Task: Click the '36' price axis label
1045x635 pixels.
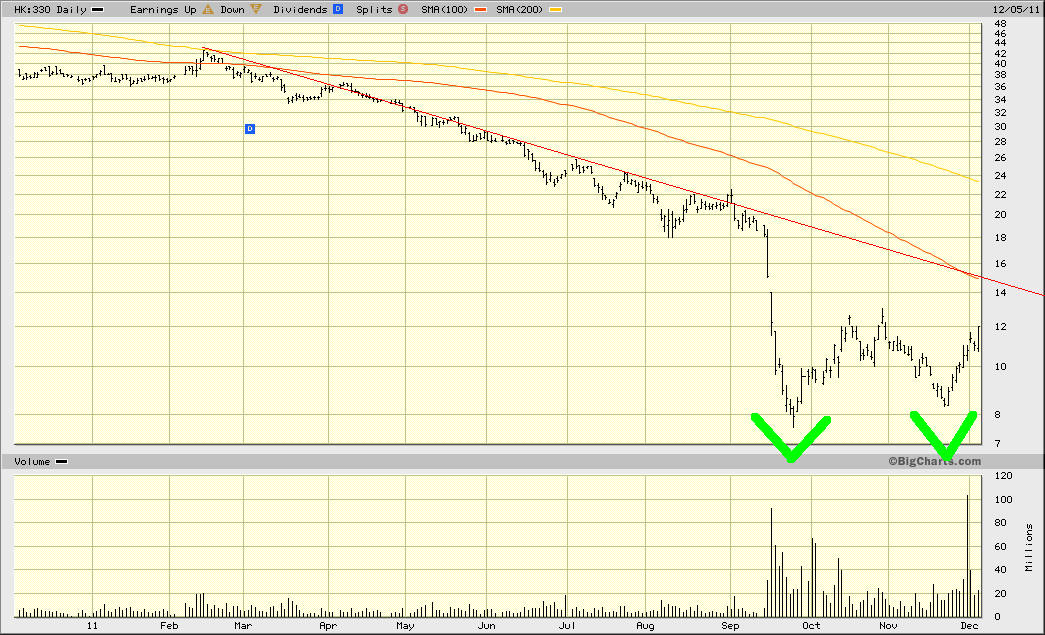Action: tap(1000, 87)
